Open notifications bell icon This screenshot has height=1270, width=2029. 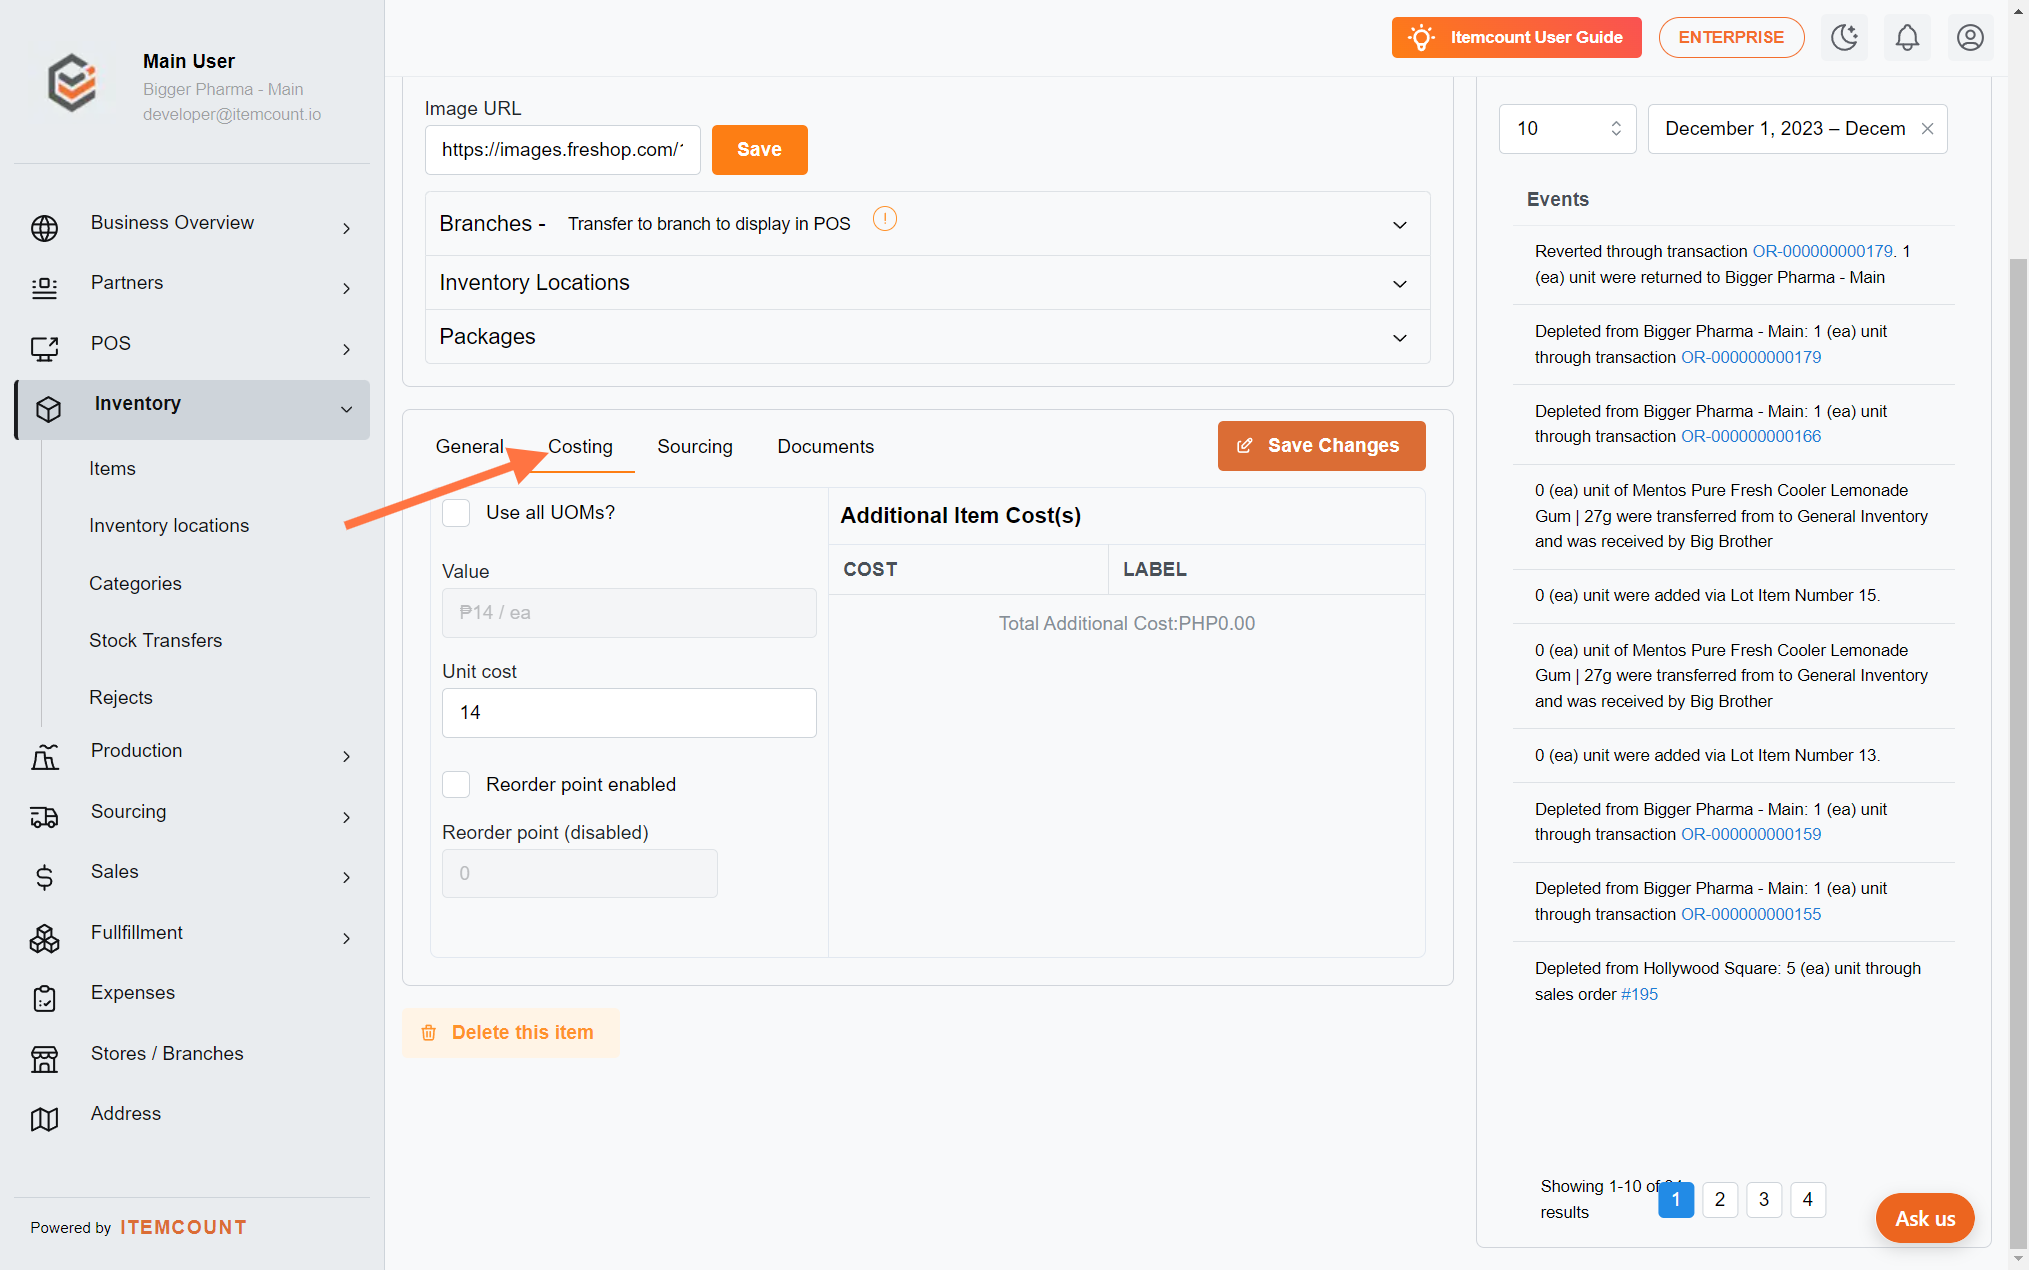[x=1907, y=38]
